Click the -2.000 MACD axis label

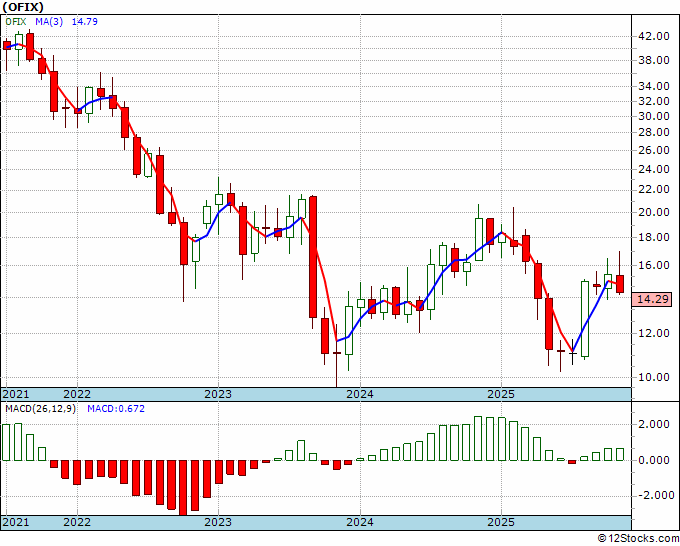[x=654, y=495]
